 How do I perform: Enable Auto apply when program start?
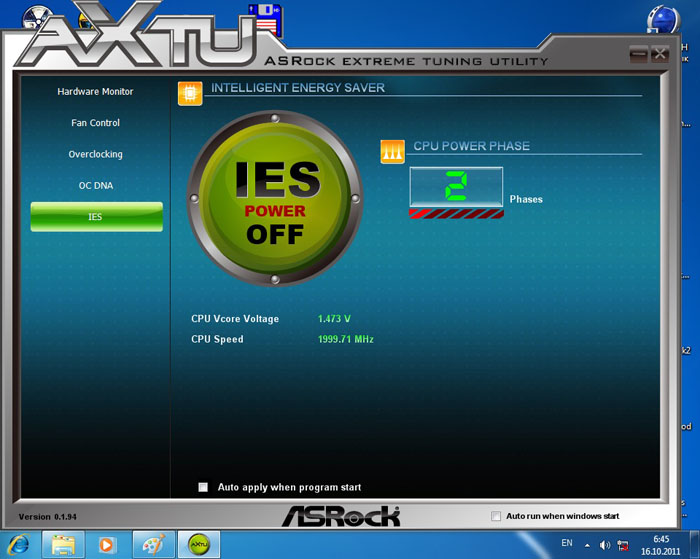coord(203,487)
